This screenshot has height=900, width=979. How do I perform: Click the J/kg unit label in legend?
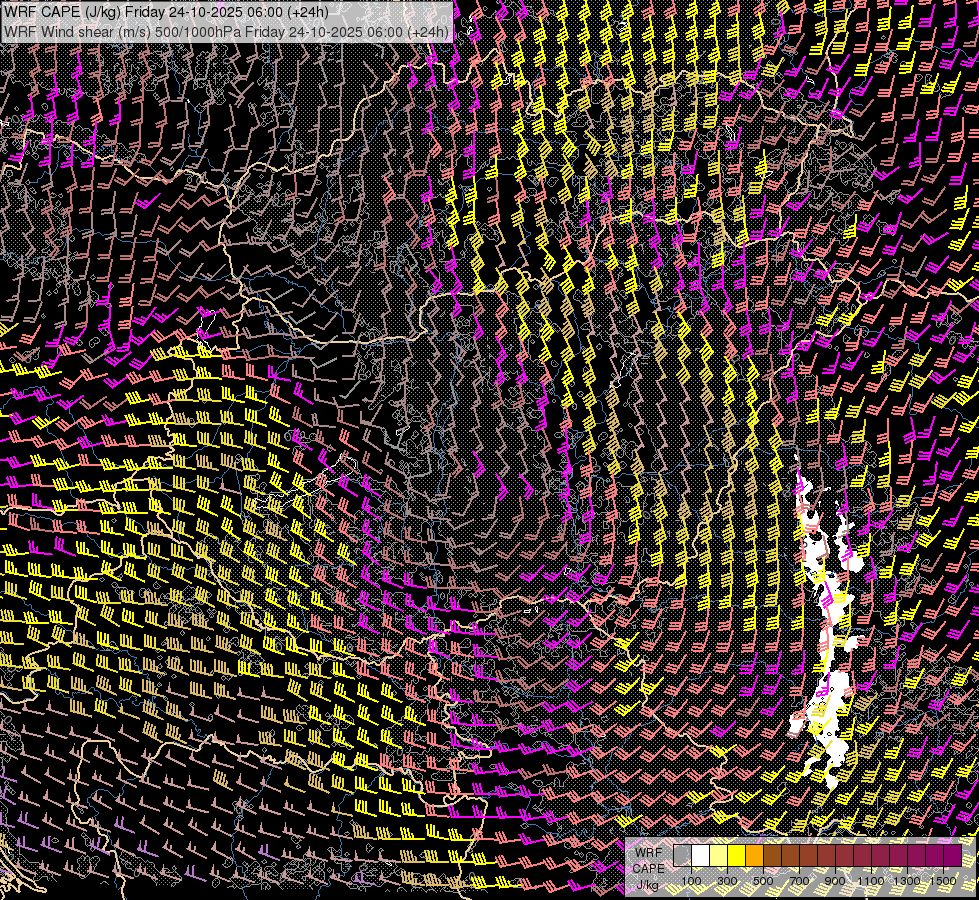(x=647, y=884)
